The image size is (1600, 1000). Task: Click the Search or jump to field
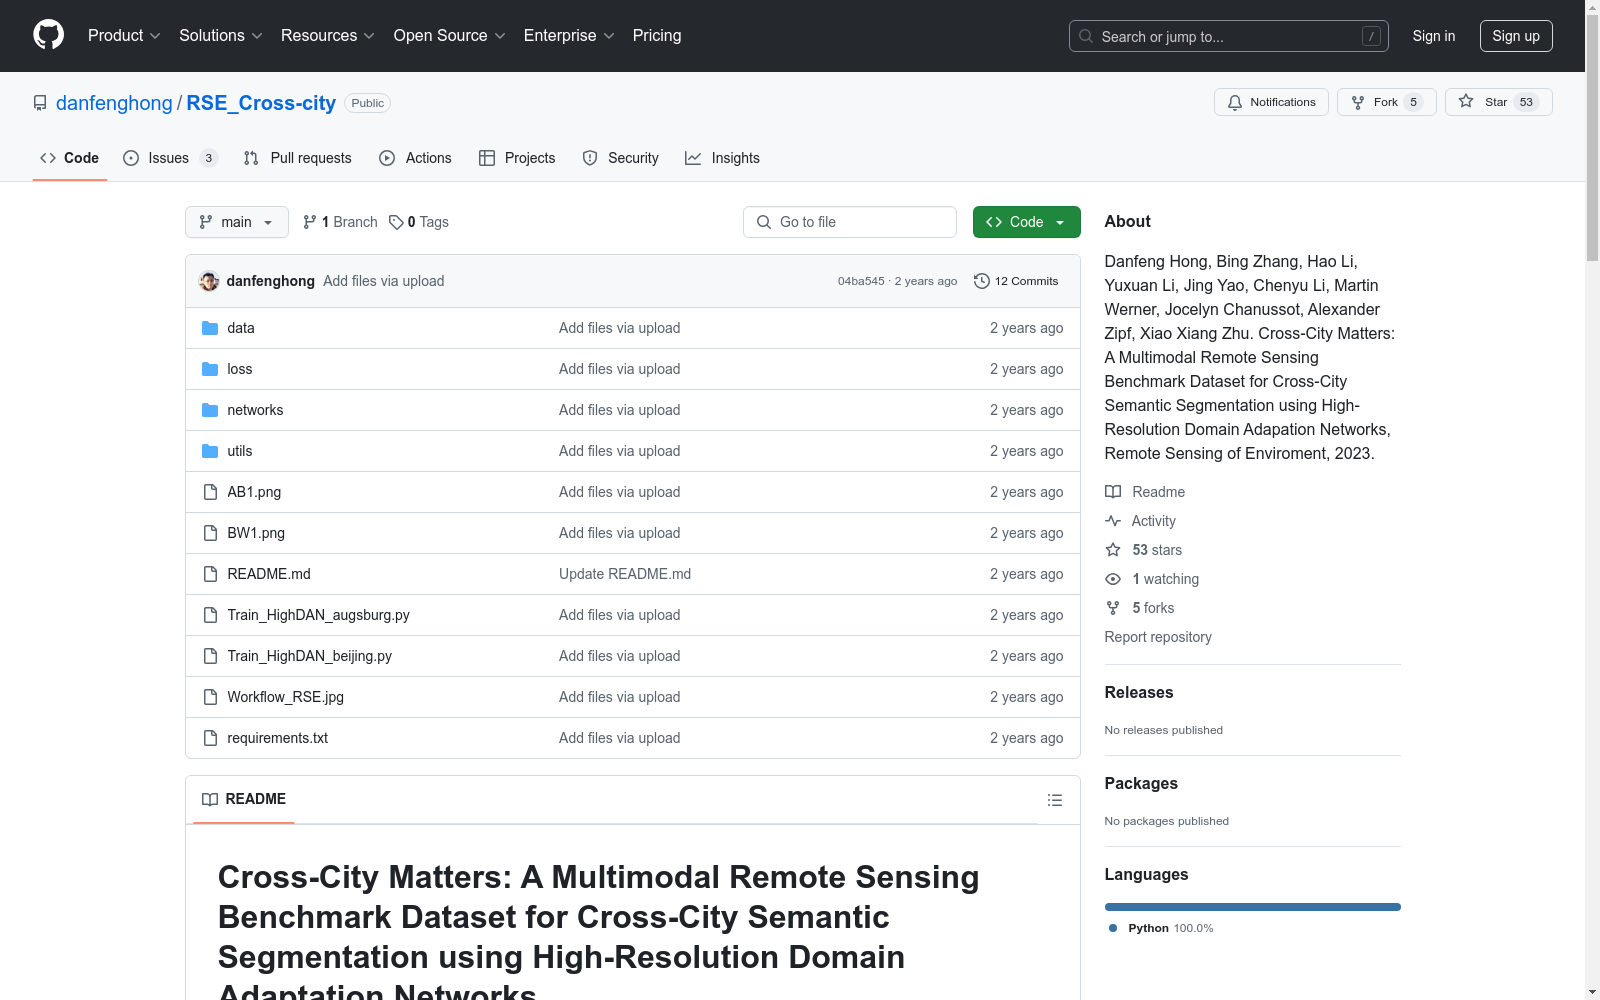click(x=1229, y=36)
